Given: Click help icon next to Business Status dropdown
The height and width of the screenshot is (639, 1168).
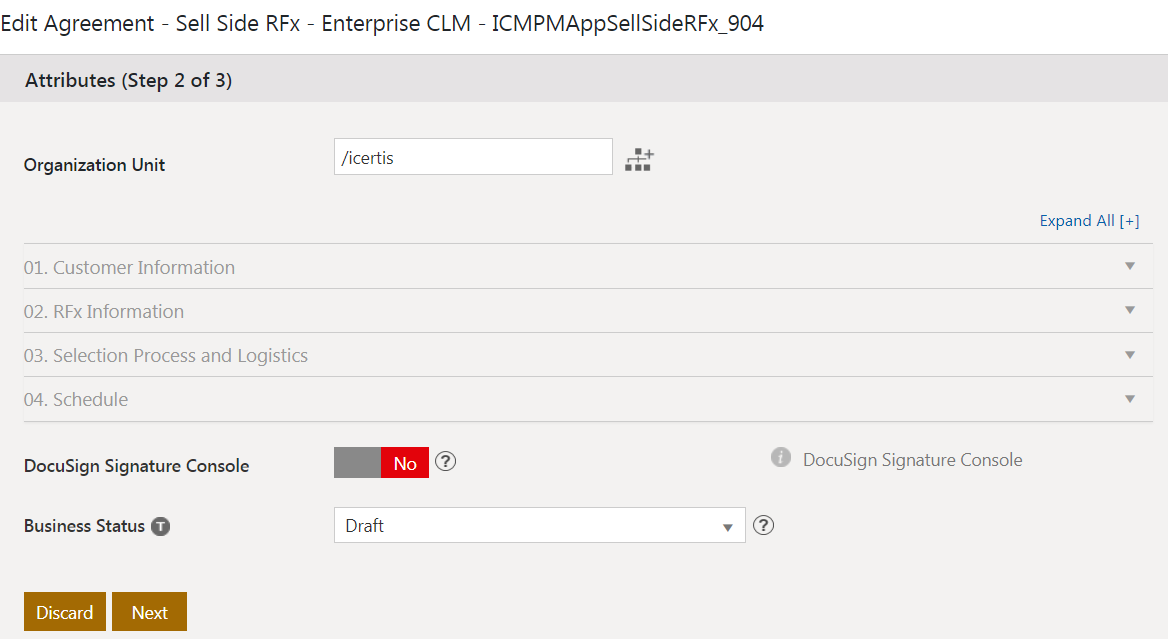Looking at the screenshot, I should click(x=763, y=525).
